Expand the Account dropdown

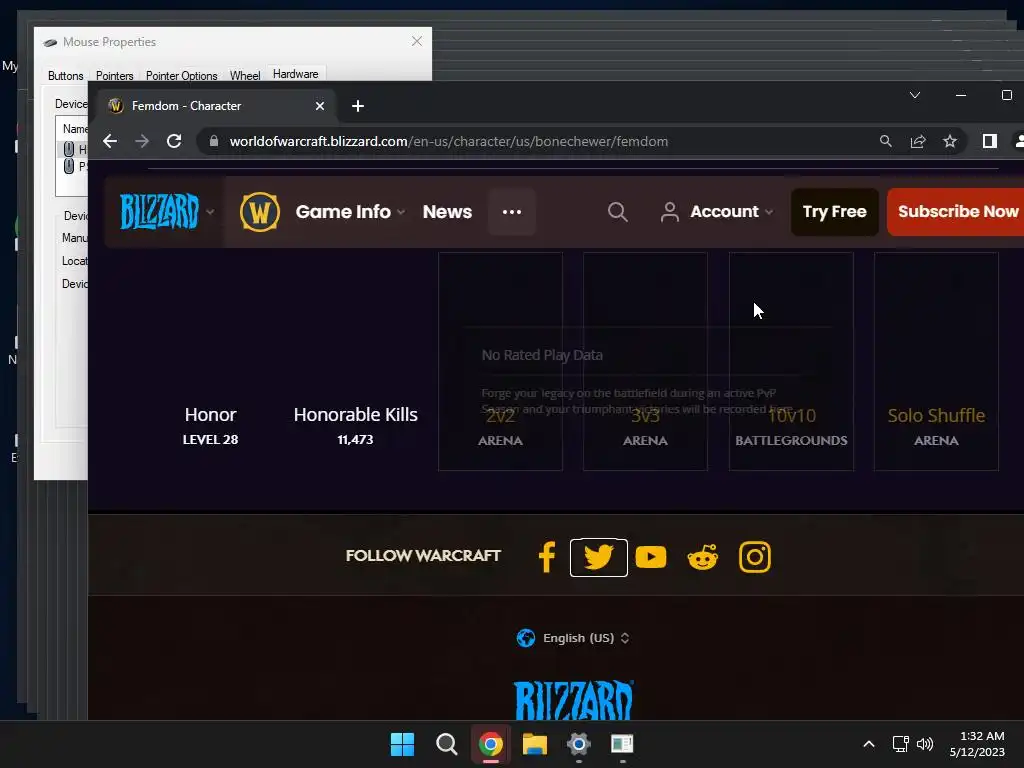tap(717, 212)
